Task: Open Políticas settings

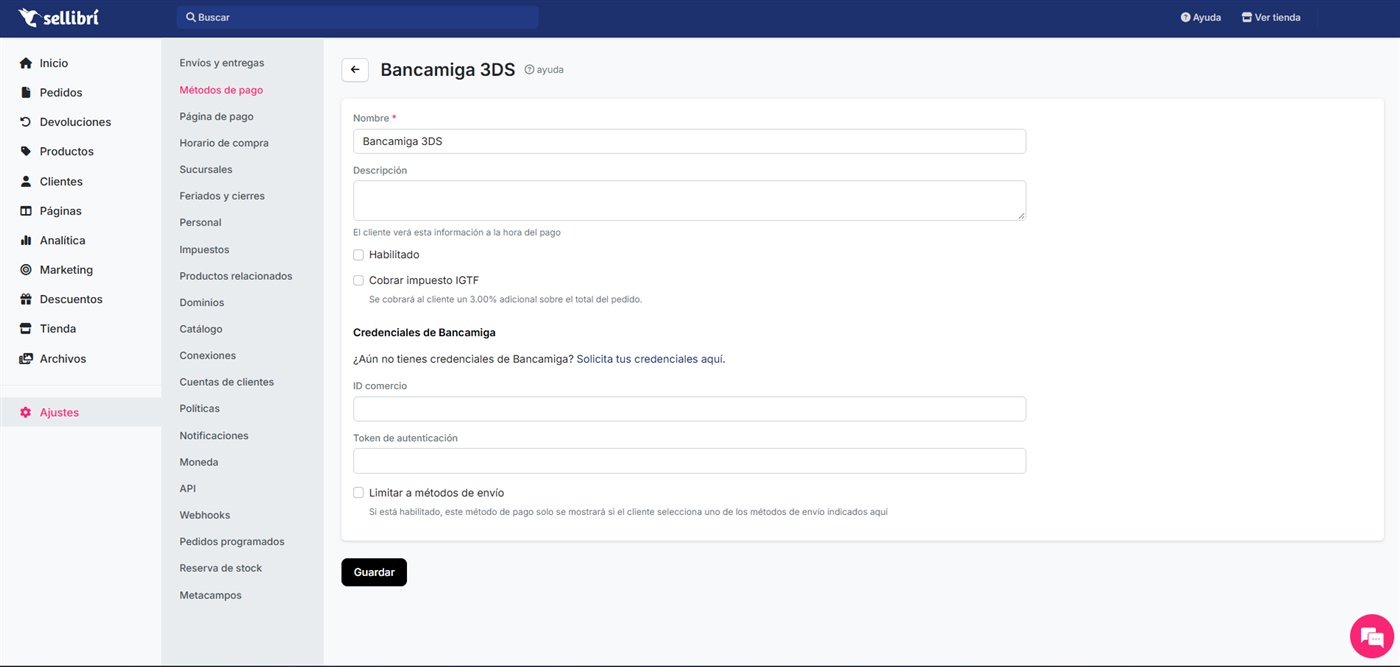Action: coord(200,408)
